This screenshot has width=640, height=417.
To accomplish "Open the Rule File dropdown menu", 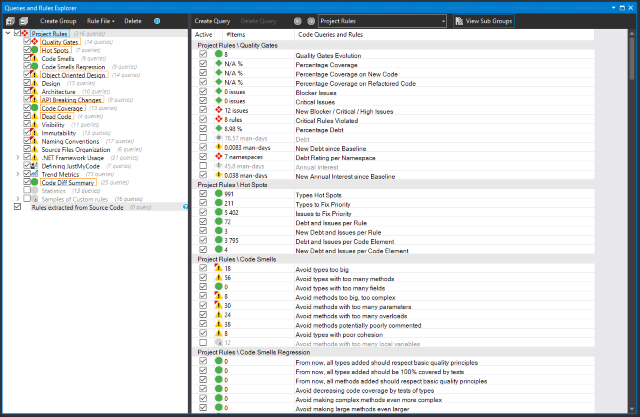I will coord(100,21).
